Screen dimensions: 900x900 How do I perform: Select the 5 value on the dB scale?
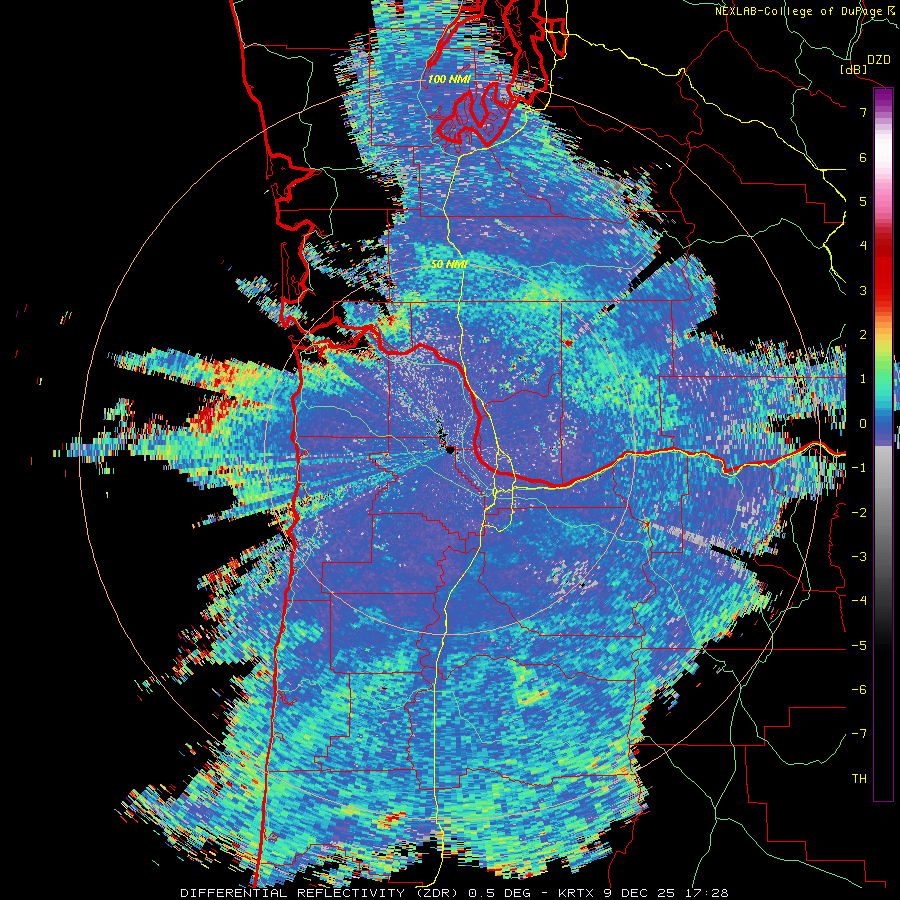[x=863, y=201]
